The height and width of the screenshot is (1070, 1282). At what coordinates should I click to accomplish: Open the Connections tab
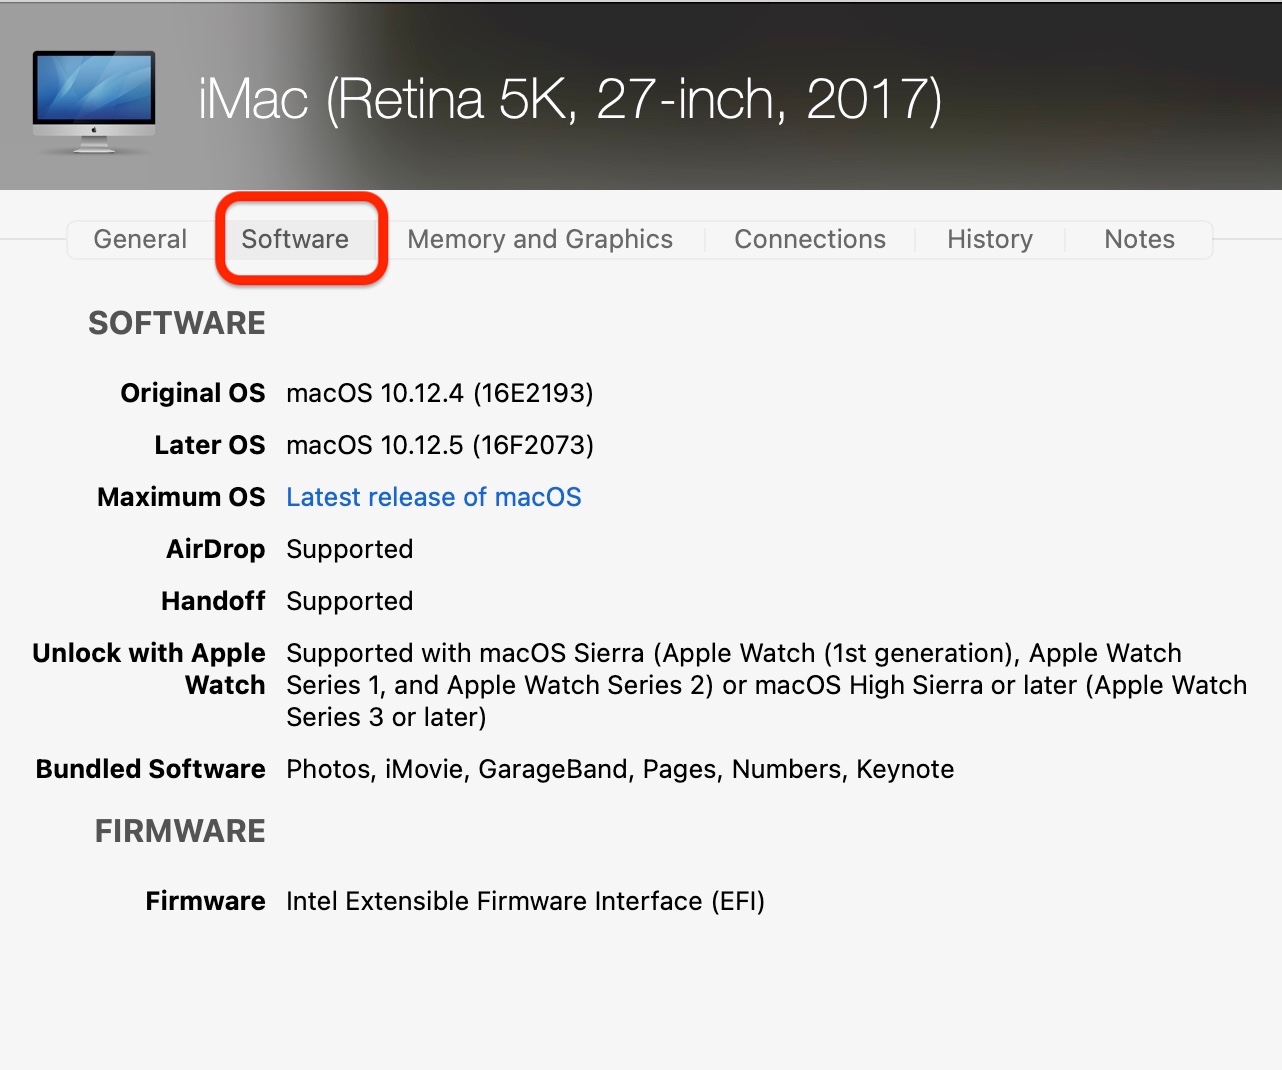(x=810, y=239)
